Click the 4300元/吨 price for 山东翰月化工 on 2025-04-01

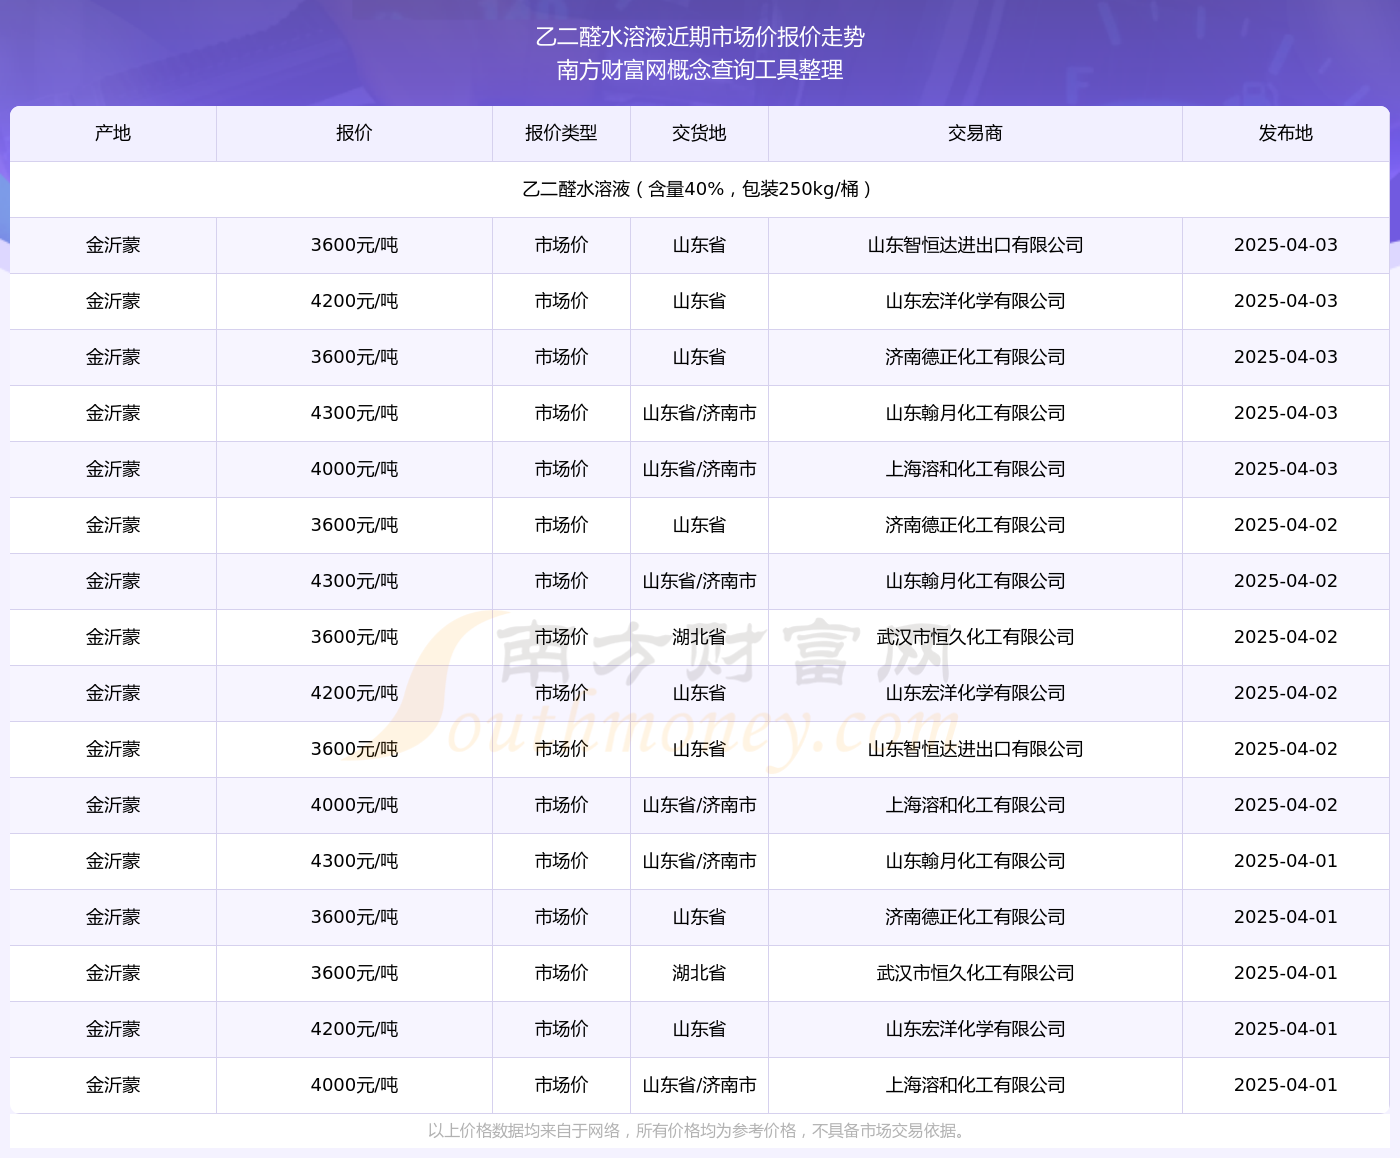354,861
